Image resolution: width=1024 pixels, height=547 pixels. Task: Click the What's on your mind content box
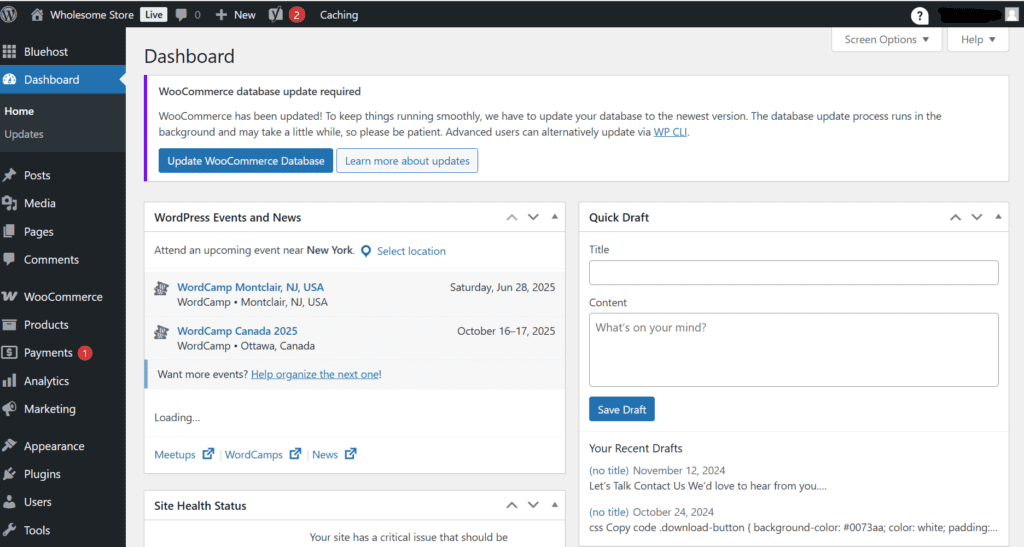(x=793, y=350)
